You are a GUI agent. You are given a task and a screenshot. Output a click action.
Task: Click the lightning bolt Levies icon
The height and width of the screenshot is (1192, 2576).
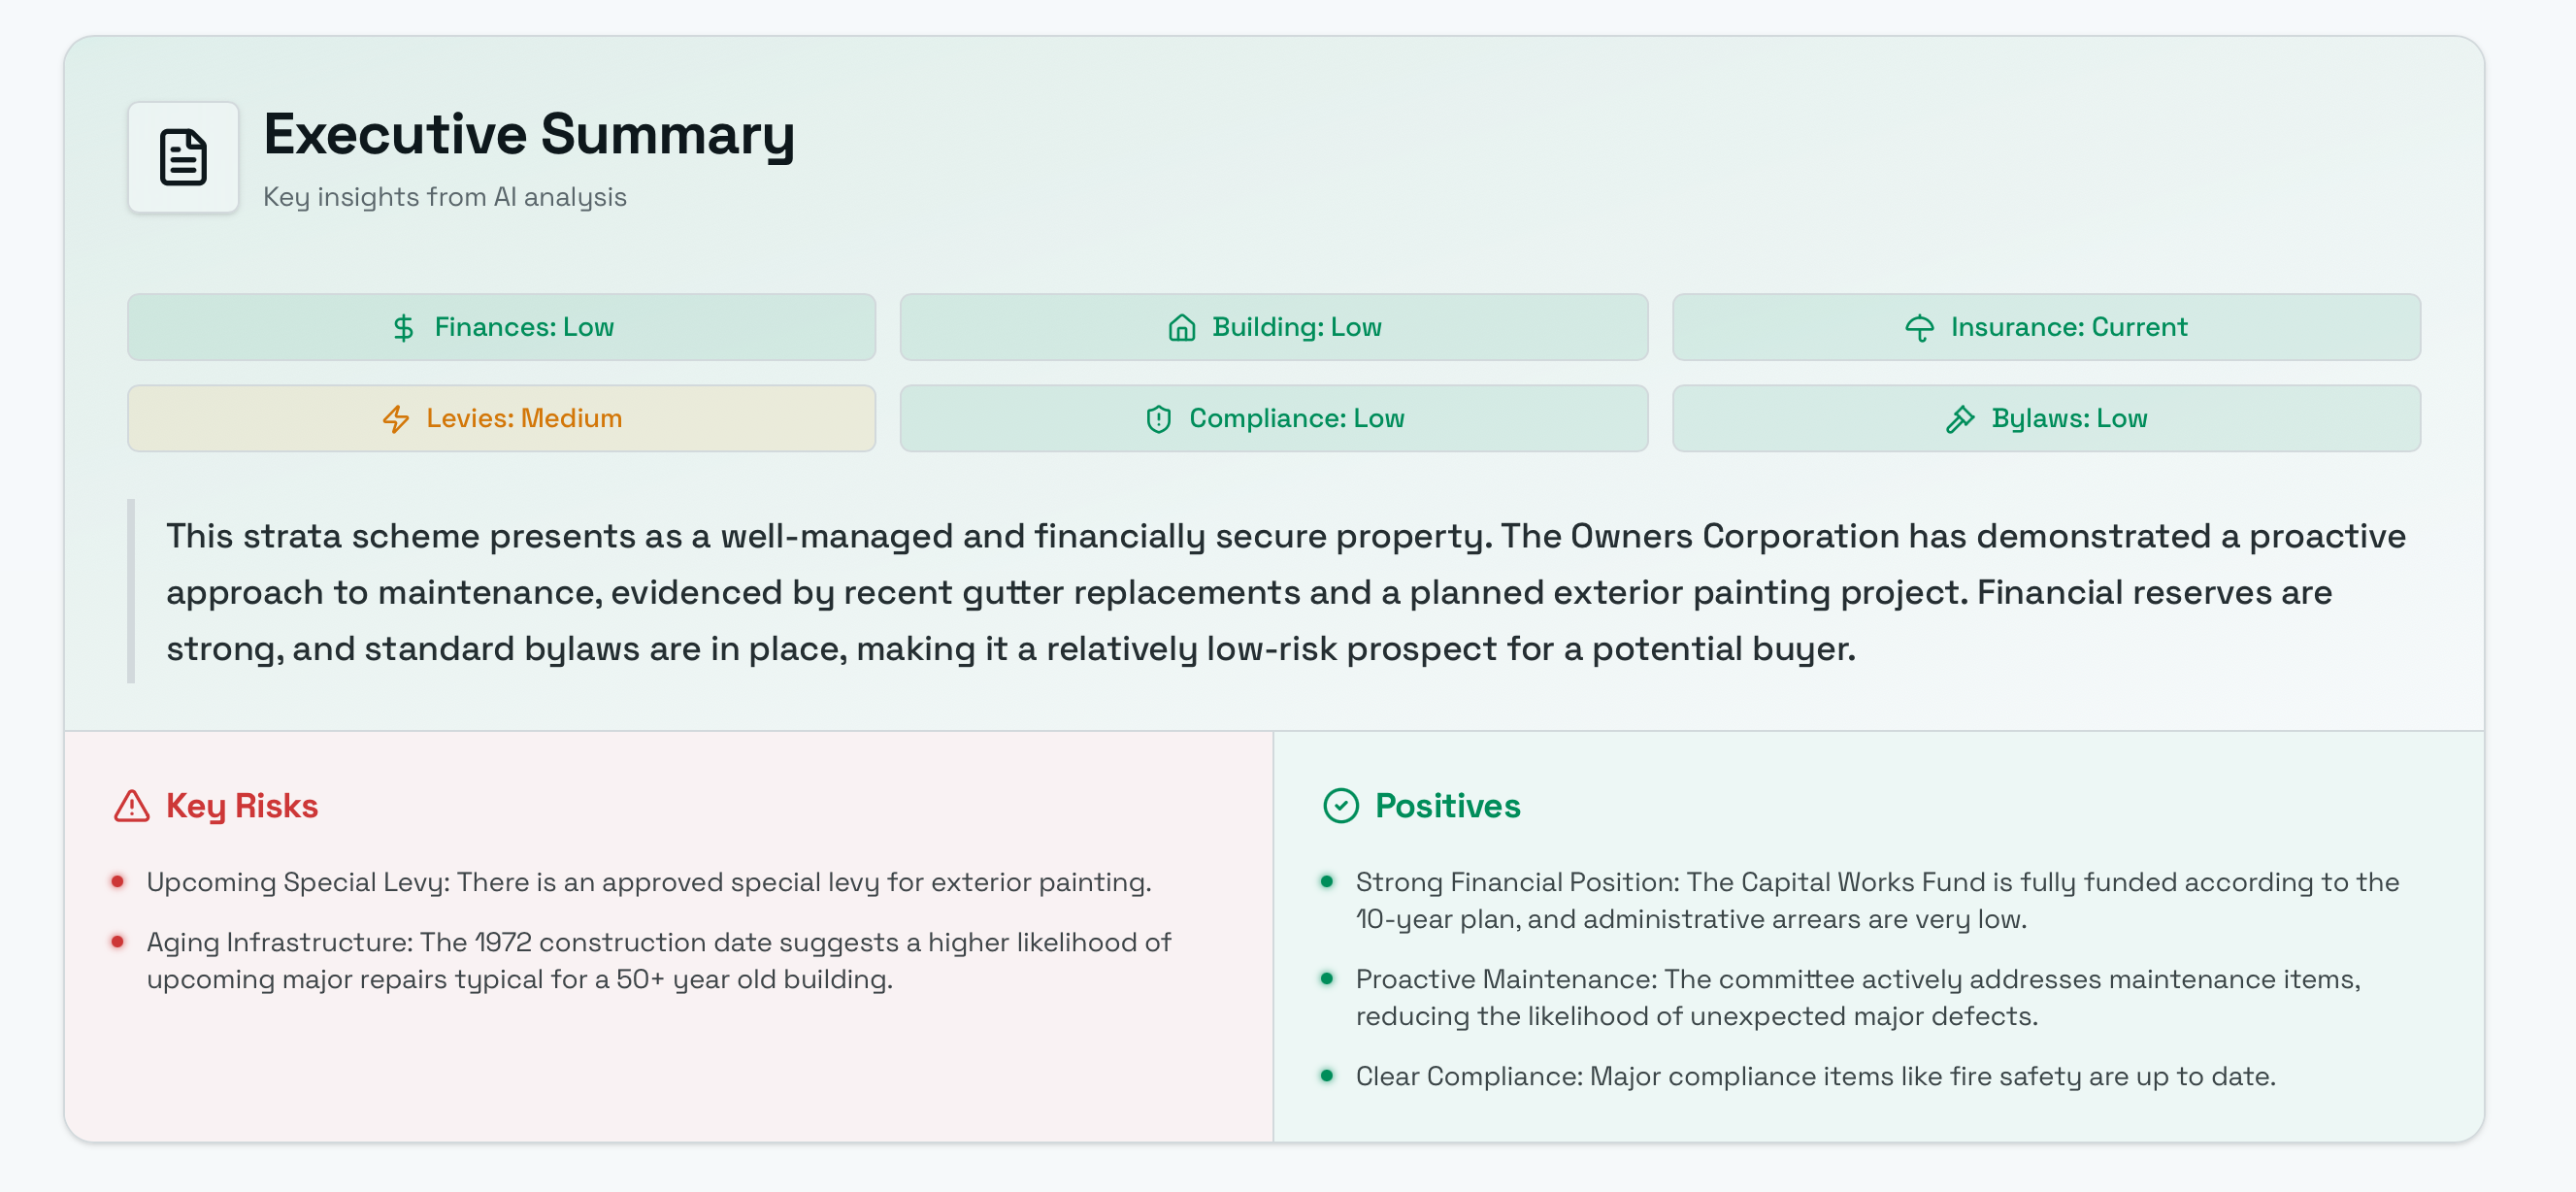396,419
